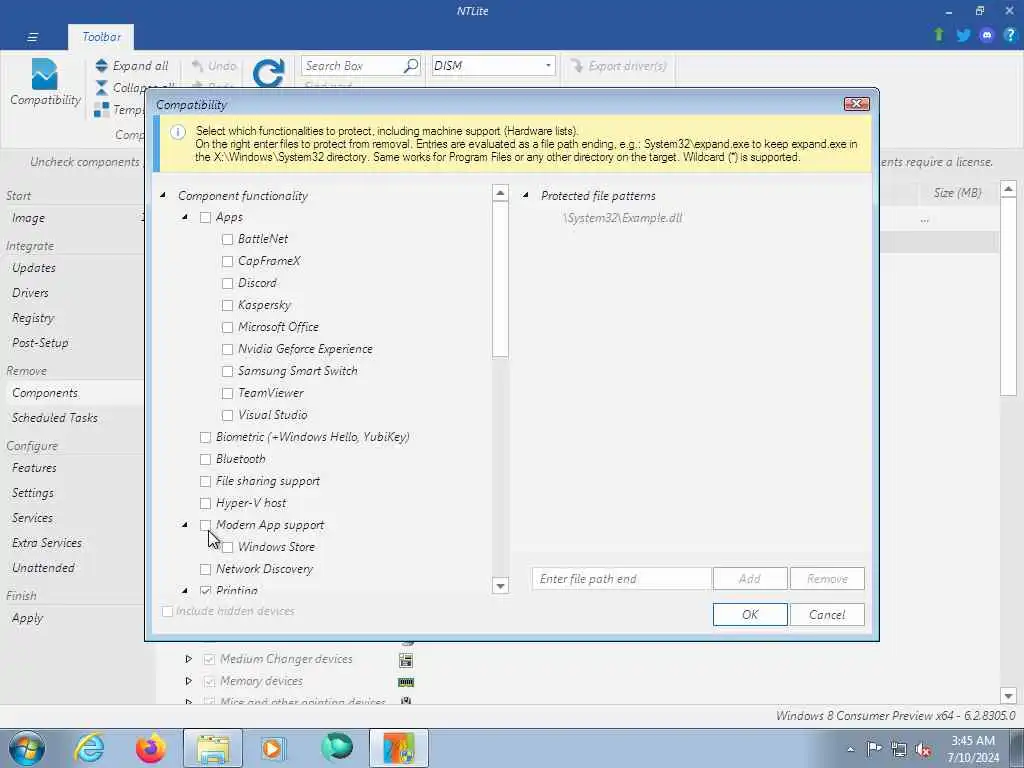Click the Export driver(s) icon
The height and width of the screenshot is (768, 1024).
click(577, 65)
